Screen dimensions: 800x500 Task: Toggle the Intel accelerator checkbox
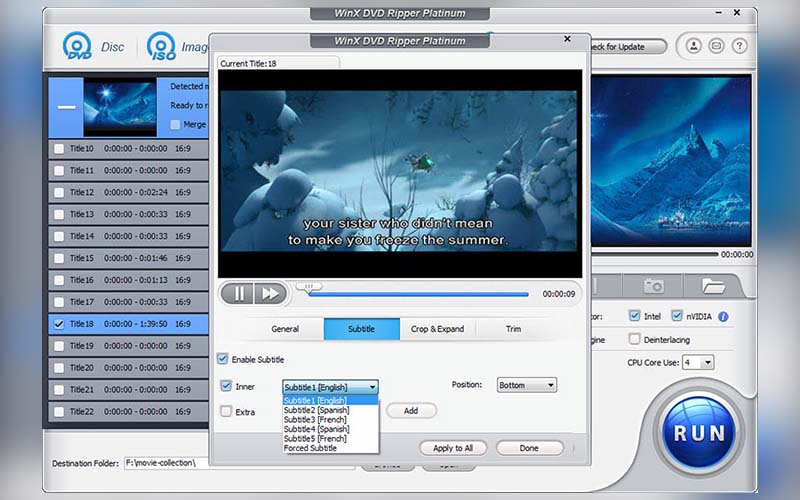634,316
